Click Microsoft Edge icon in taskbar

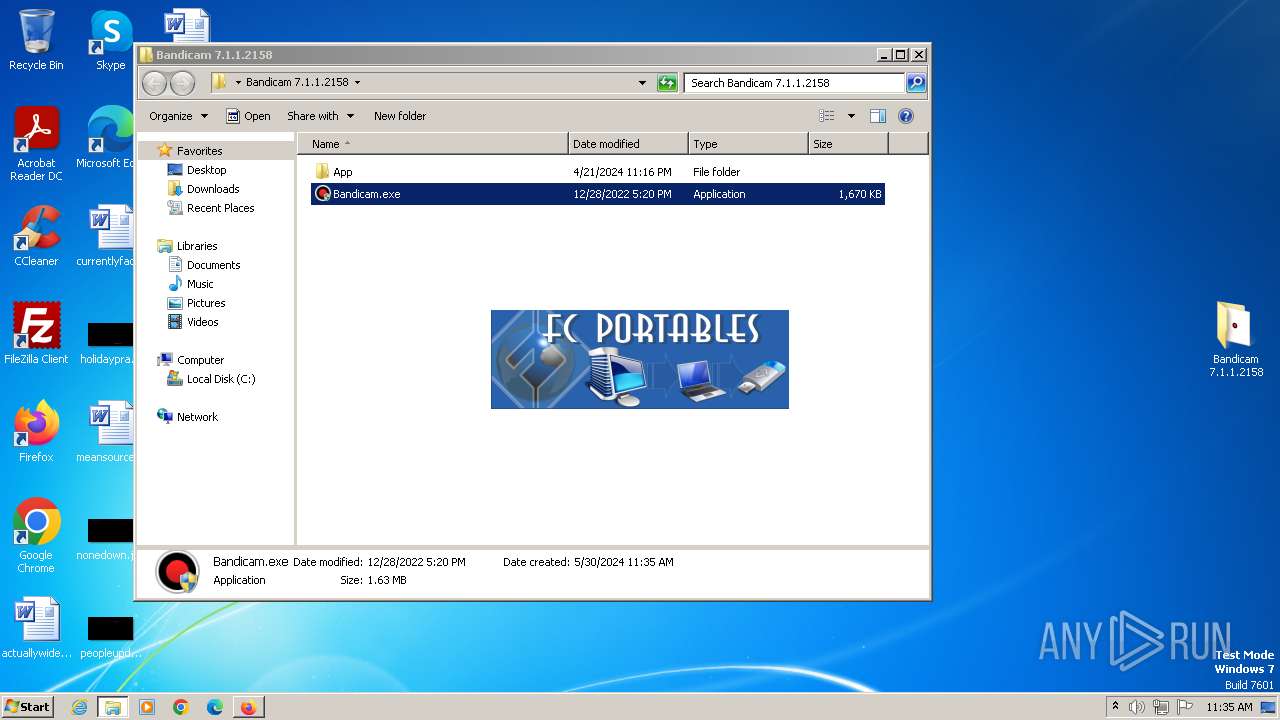214,707
